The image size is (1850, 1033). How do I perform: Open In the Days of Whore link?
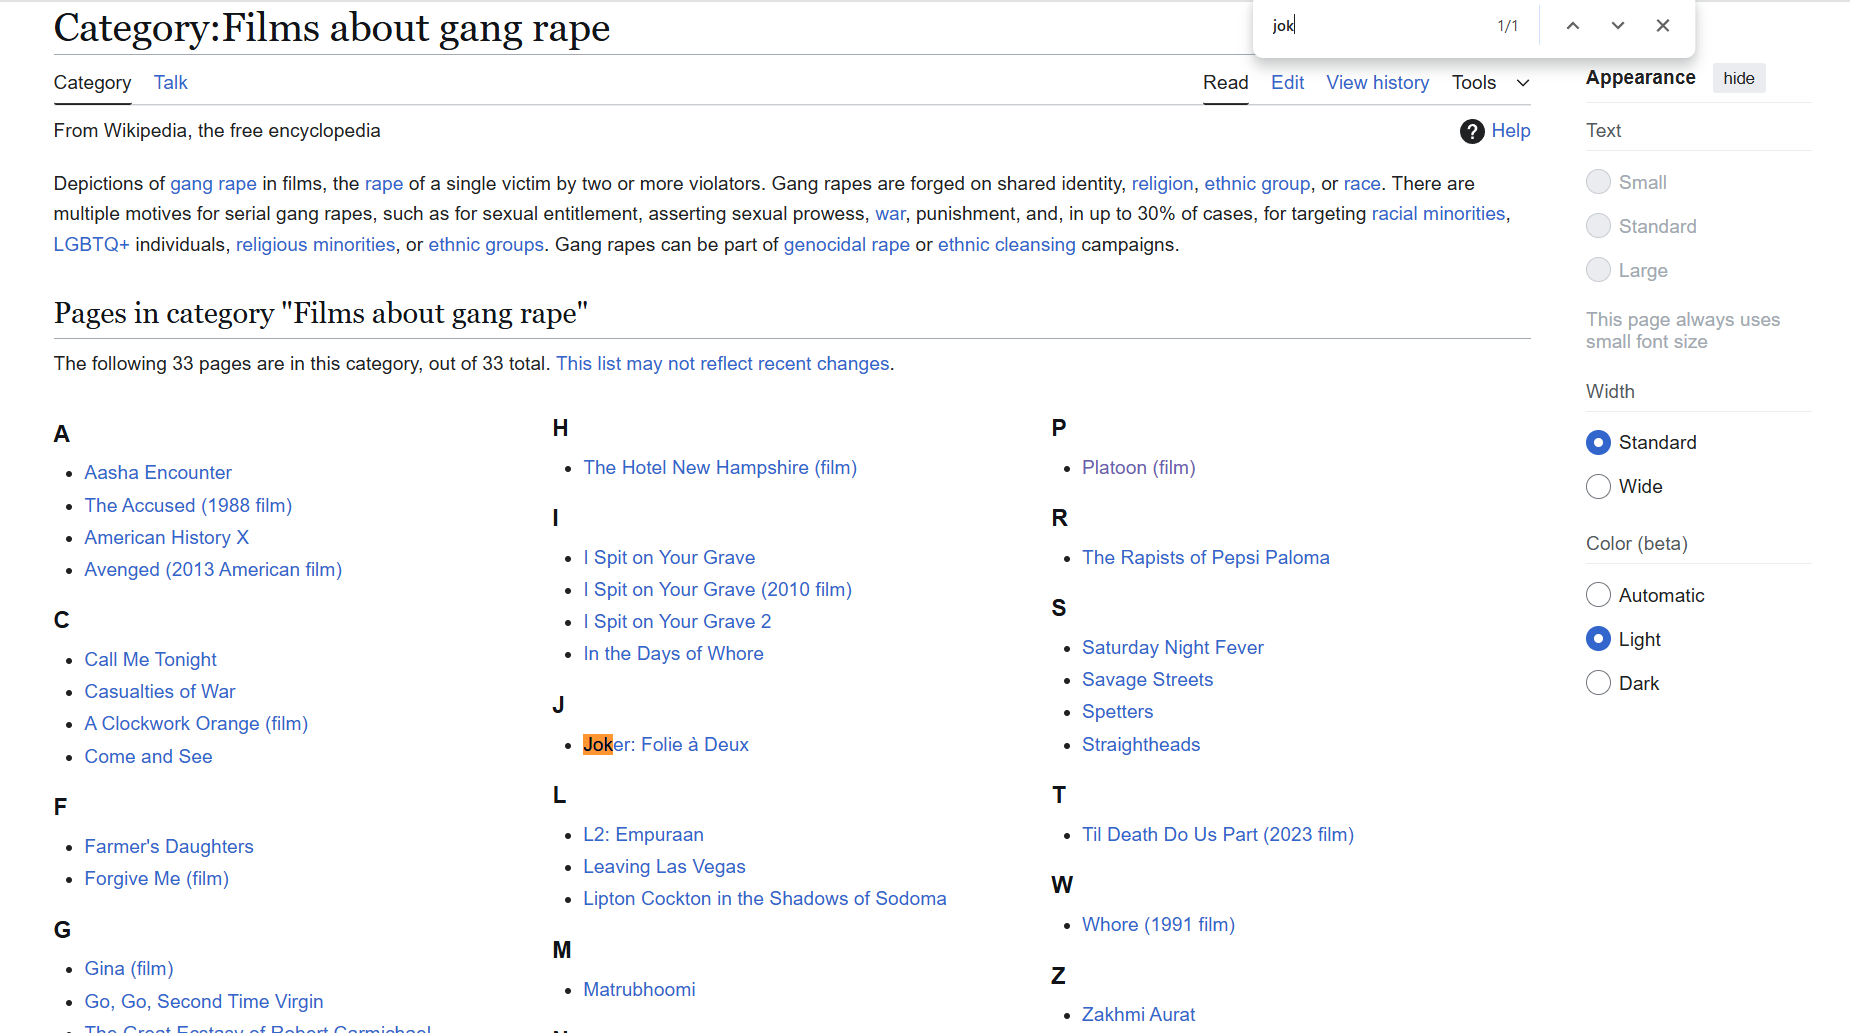(x=673, y=654)
